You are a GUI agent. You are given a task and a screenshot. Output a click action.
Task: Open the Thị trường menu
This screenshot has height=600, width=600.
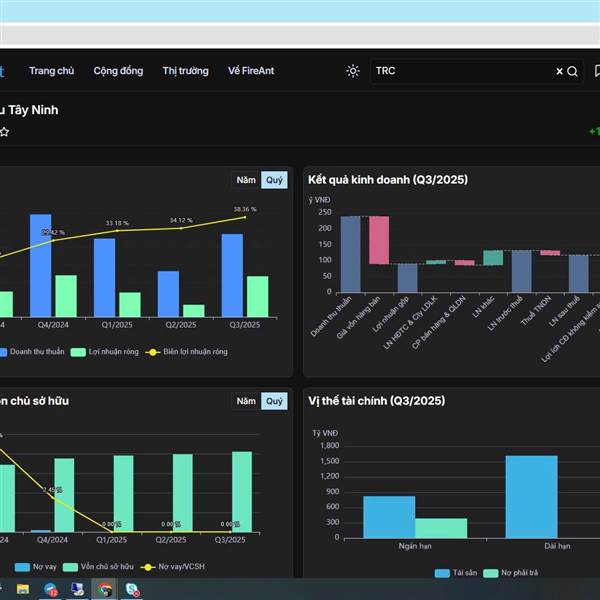coord(186,71)
